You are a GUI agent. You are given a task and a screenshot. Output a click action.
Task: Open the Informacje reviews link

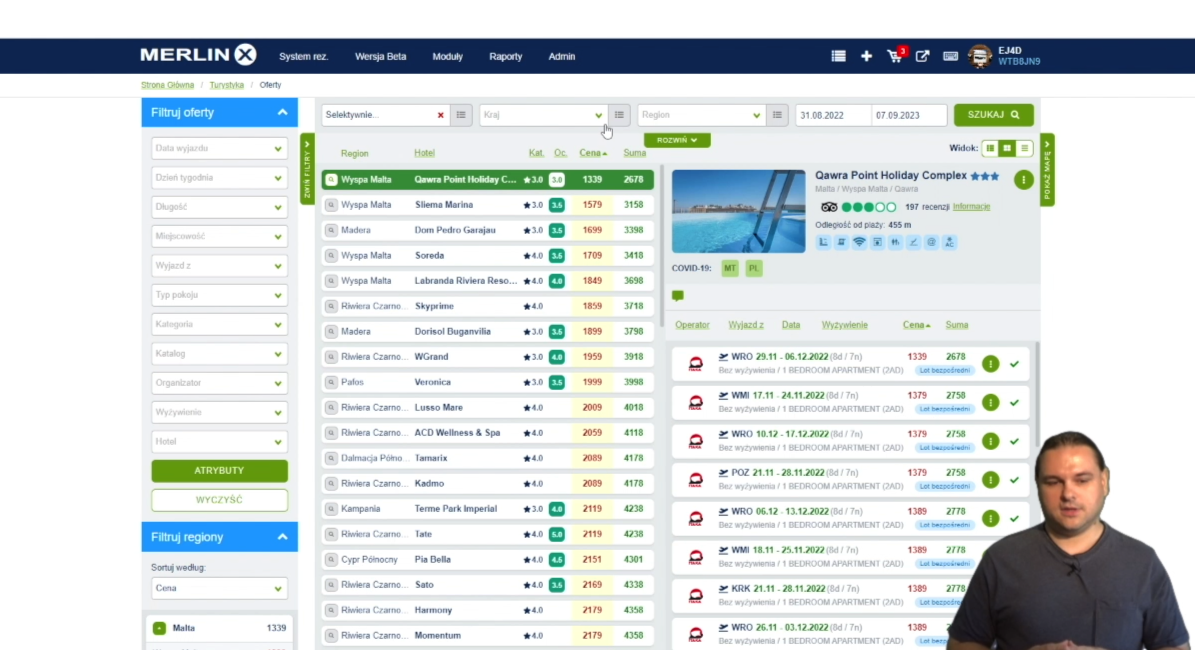pyautogui.click(x=971, y=207)
